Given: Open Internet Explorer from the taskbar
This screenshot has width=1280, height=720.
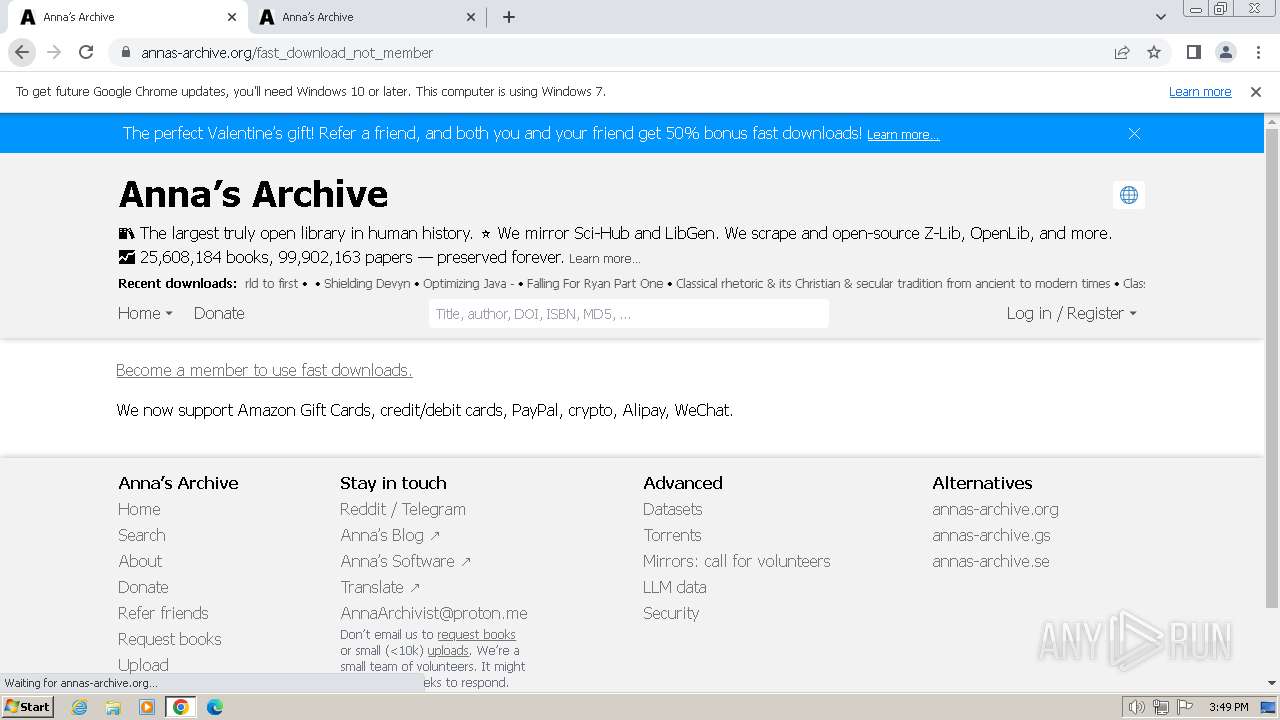Looking at the screenshot, I should click(80, 707).
